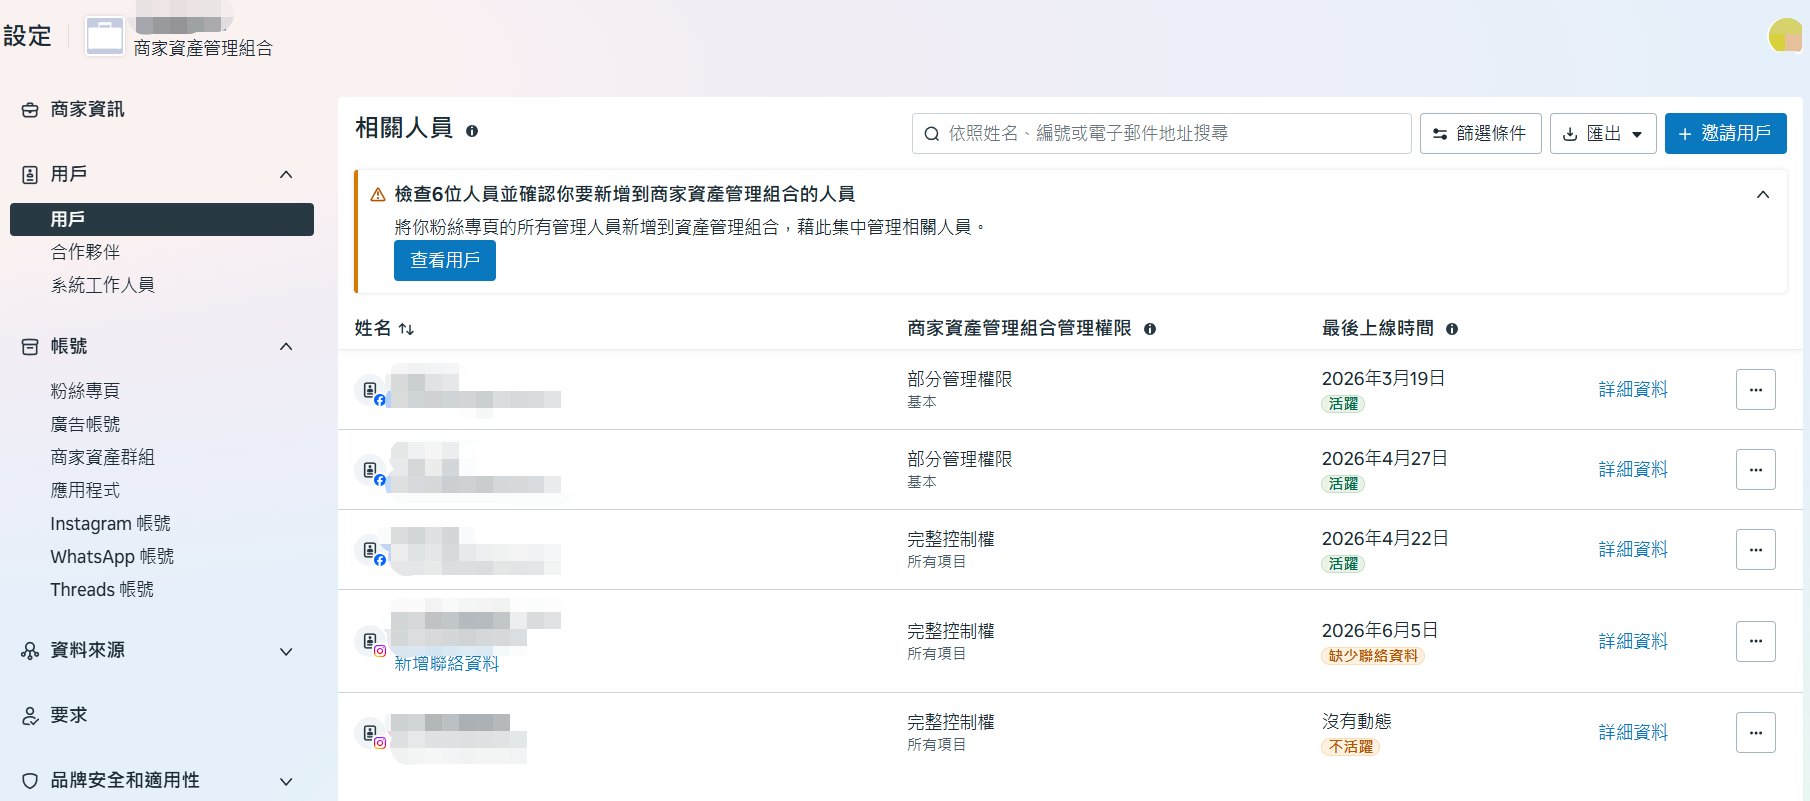This screenshot has width=1810, height=801.
Task: Collapse the 帳號 section chevron
Action: coord(286,347)
